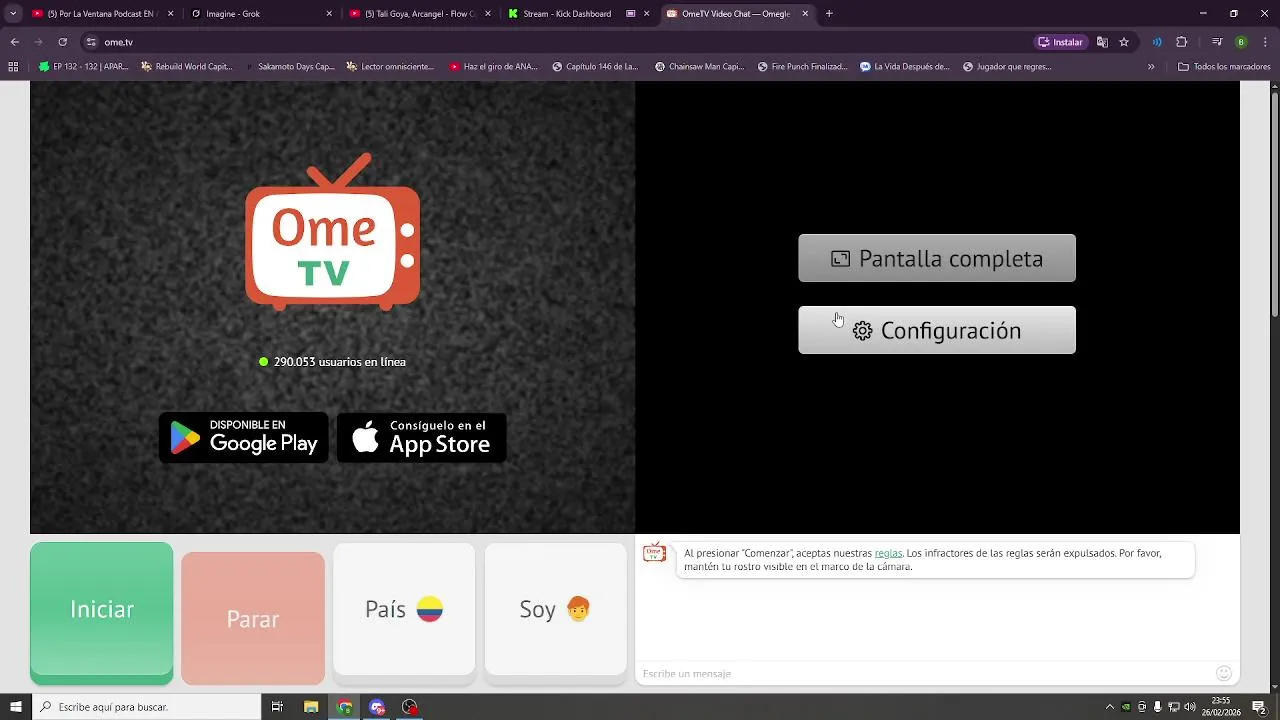Open La Vida Después de... bookmark
This screenshot has height=720, width=1280.
[905, 67]
